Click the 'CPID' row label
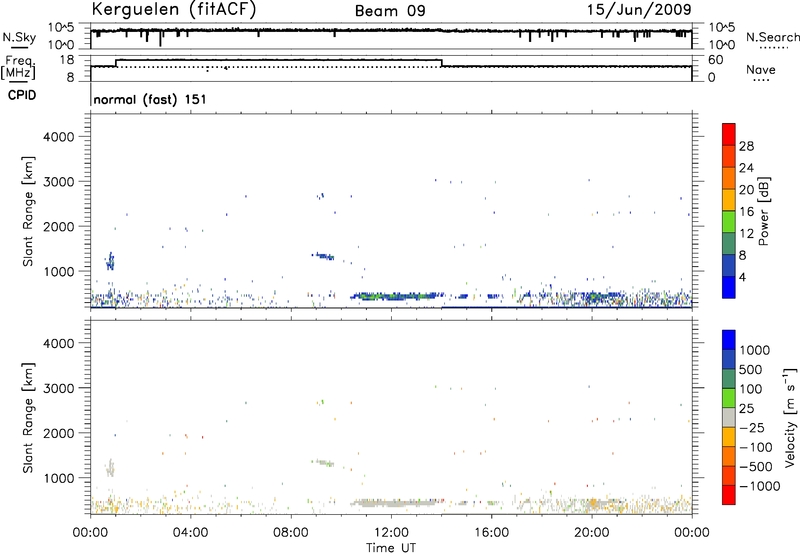800x554 pixels. (x=22, y=95)
